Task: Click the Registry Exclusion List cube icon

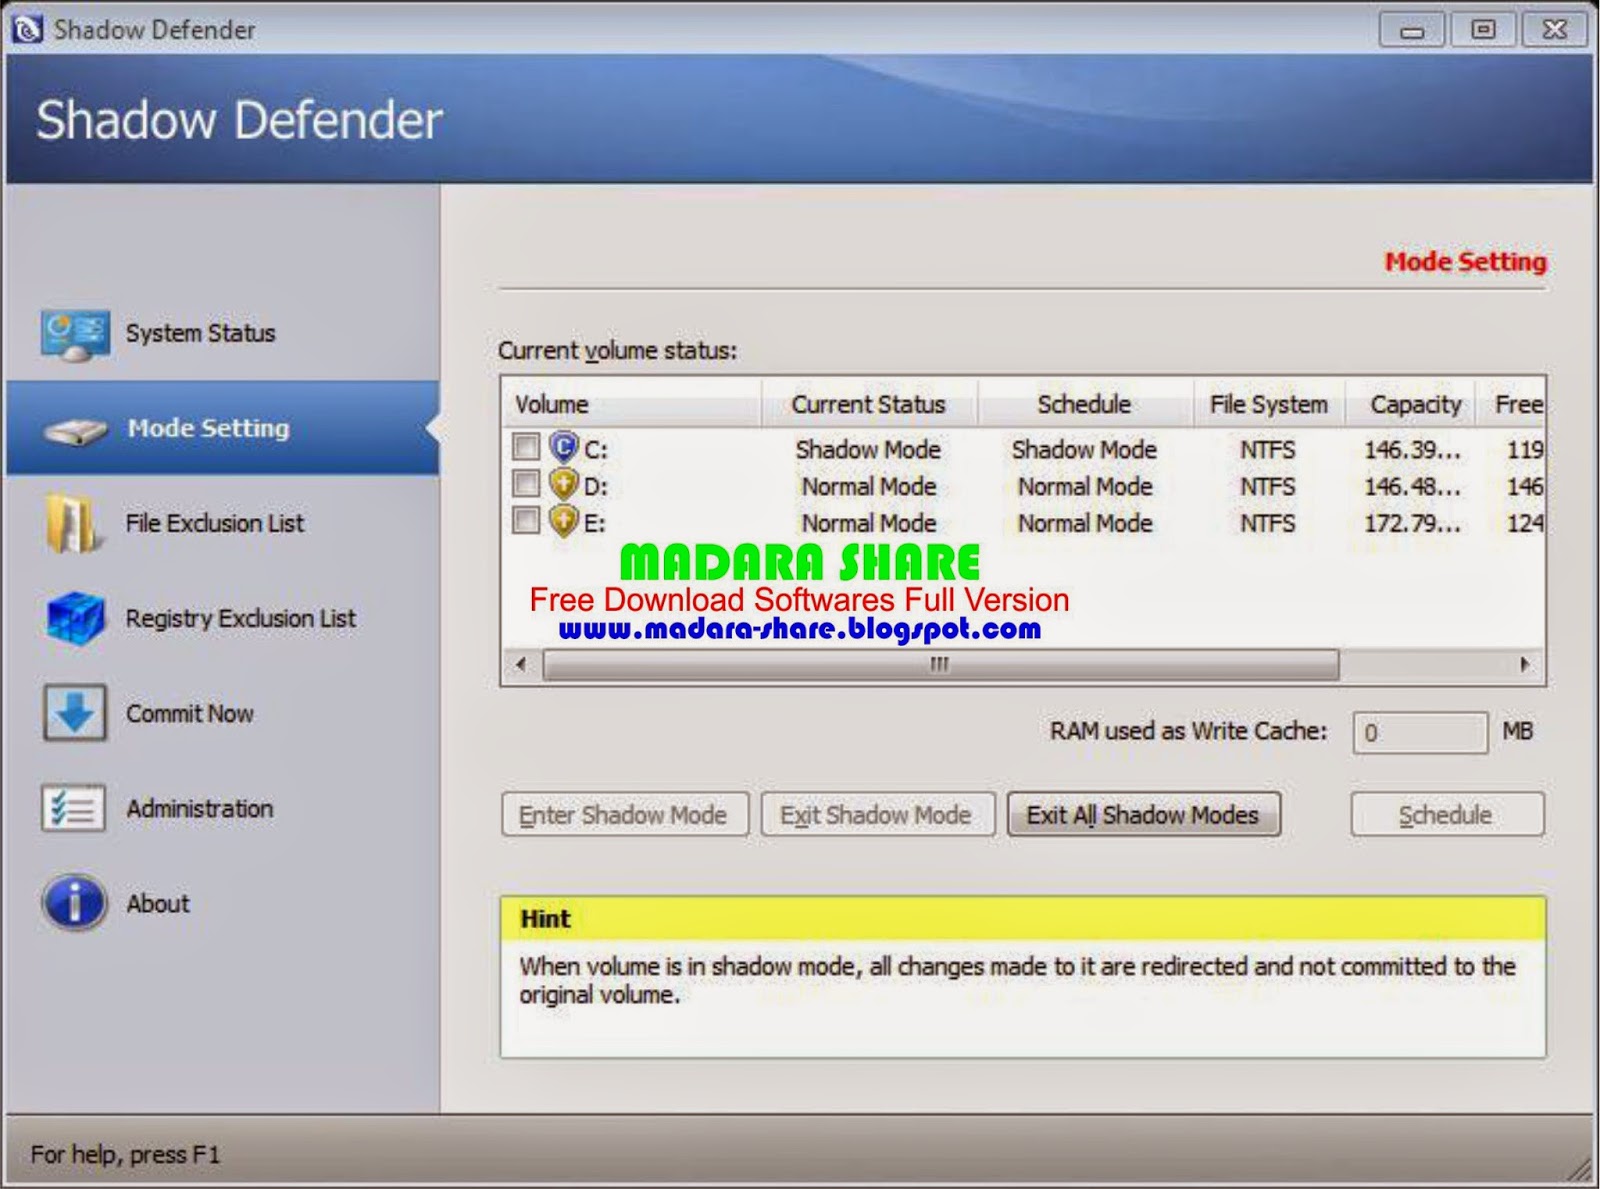Action: click(75, 618)
